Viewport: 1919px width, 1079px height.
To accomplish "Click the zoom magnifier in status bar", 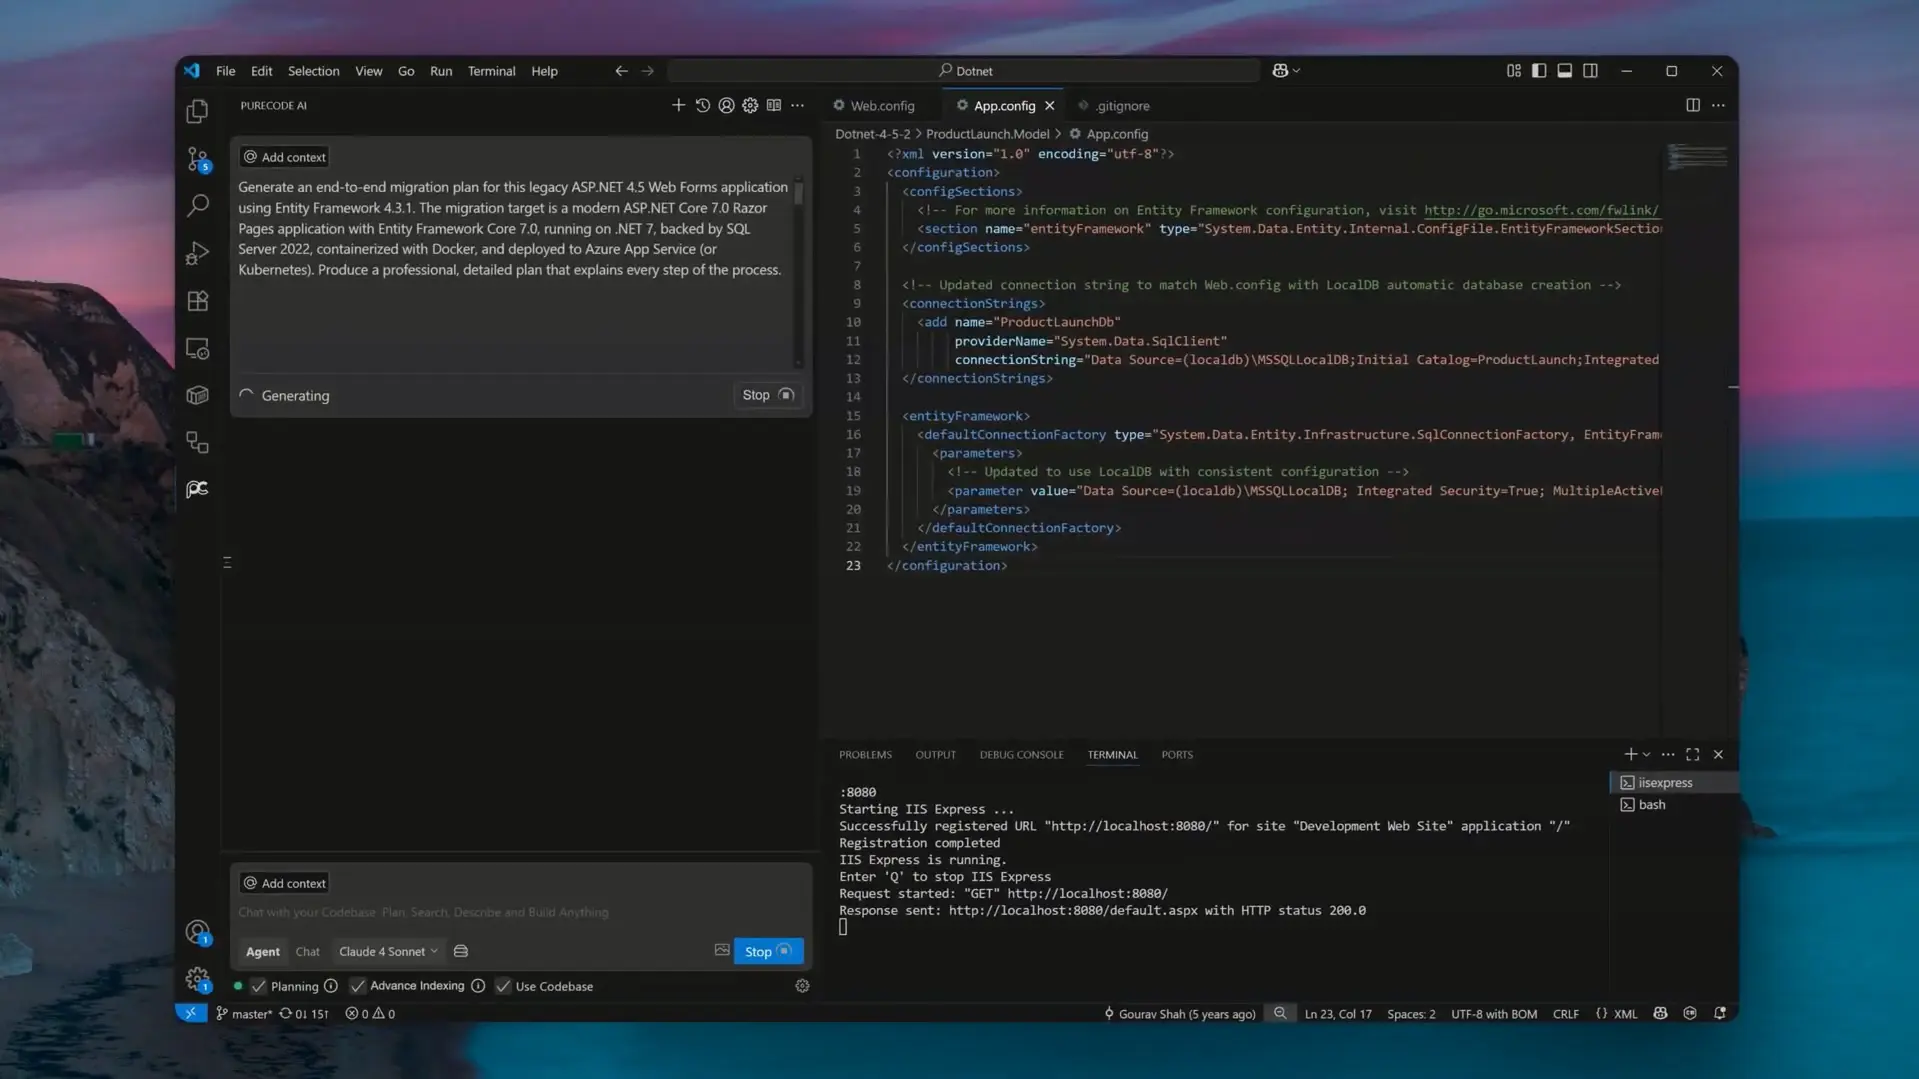I will (x=1280, y=1013).
